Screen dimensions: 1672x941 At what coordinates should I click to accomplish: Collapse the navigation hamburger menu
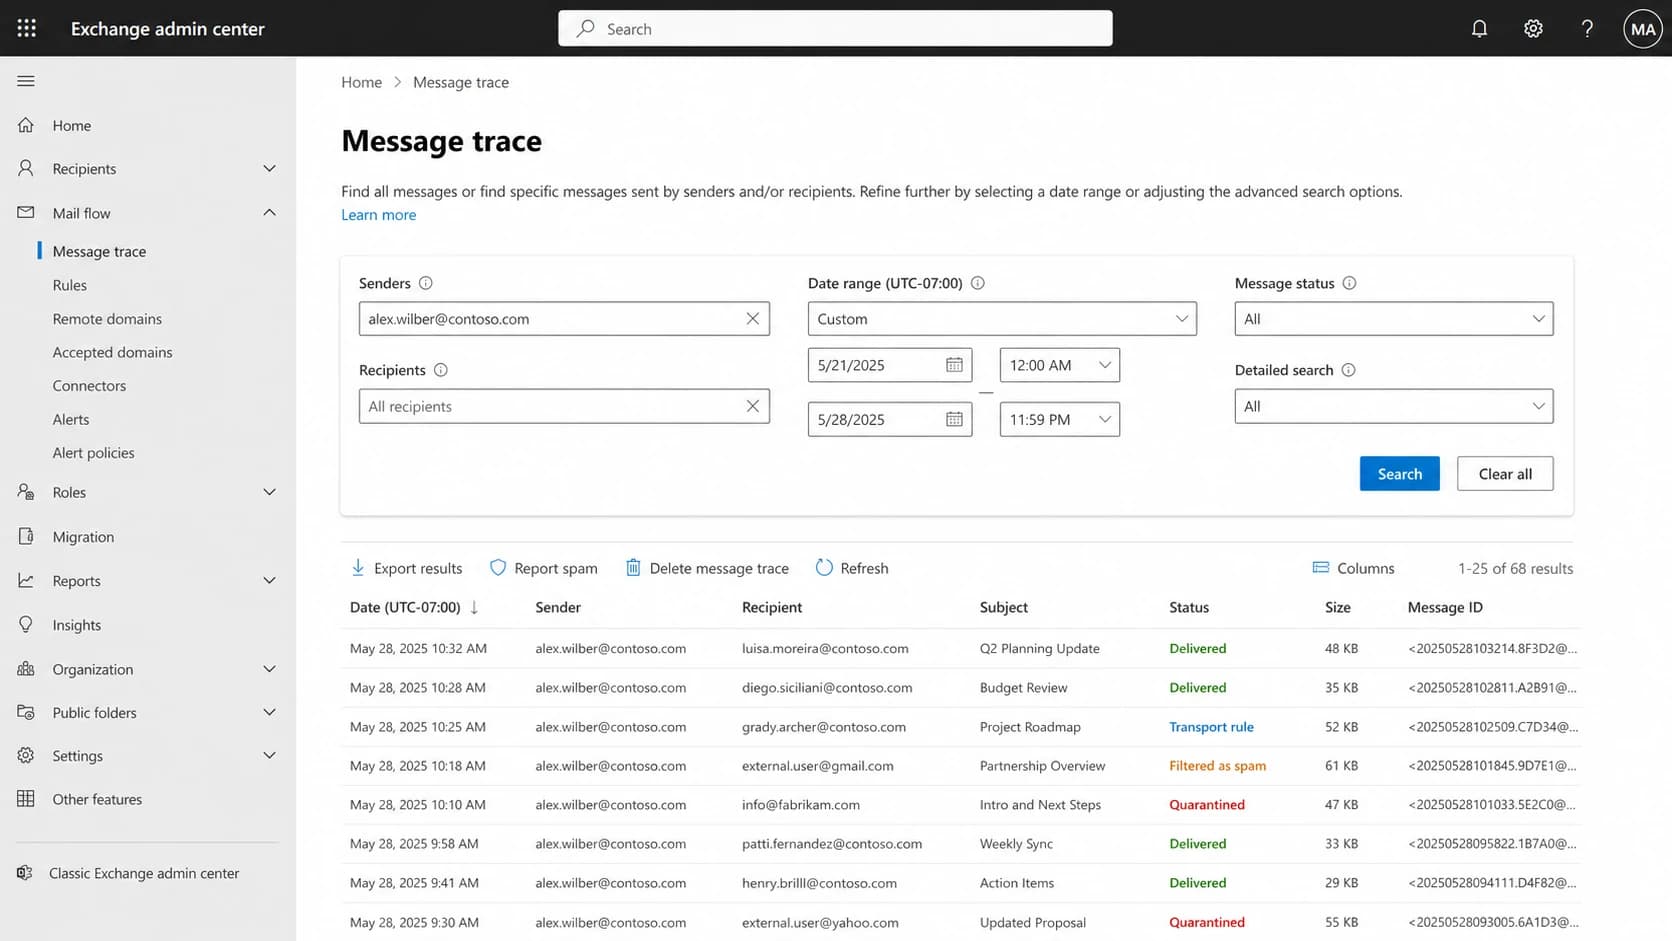(26, 81)
